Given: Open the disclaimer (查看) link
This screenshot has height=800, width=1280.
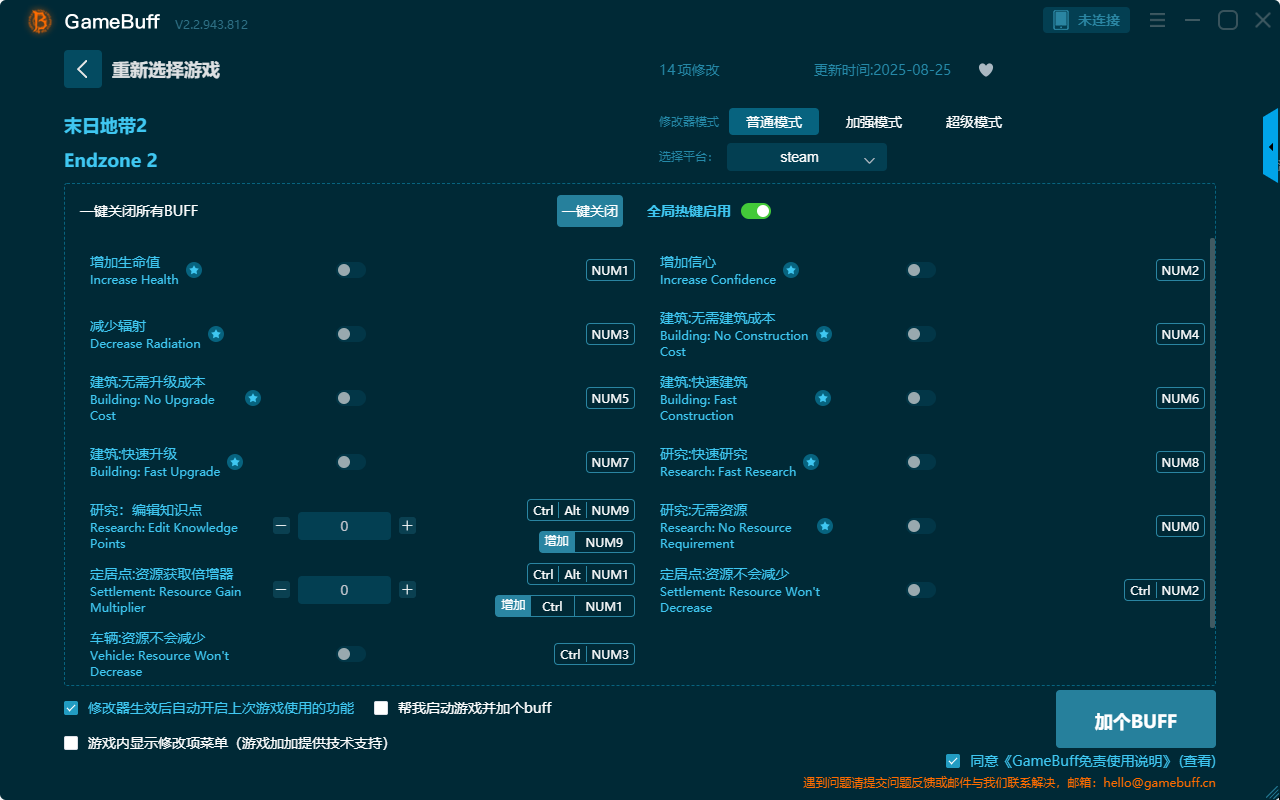Looking at the screenshot, I should coord(1198,761).
